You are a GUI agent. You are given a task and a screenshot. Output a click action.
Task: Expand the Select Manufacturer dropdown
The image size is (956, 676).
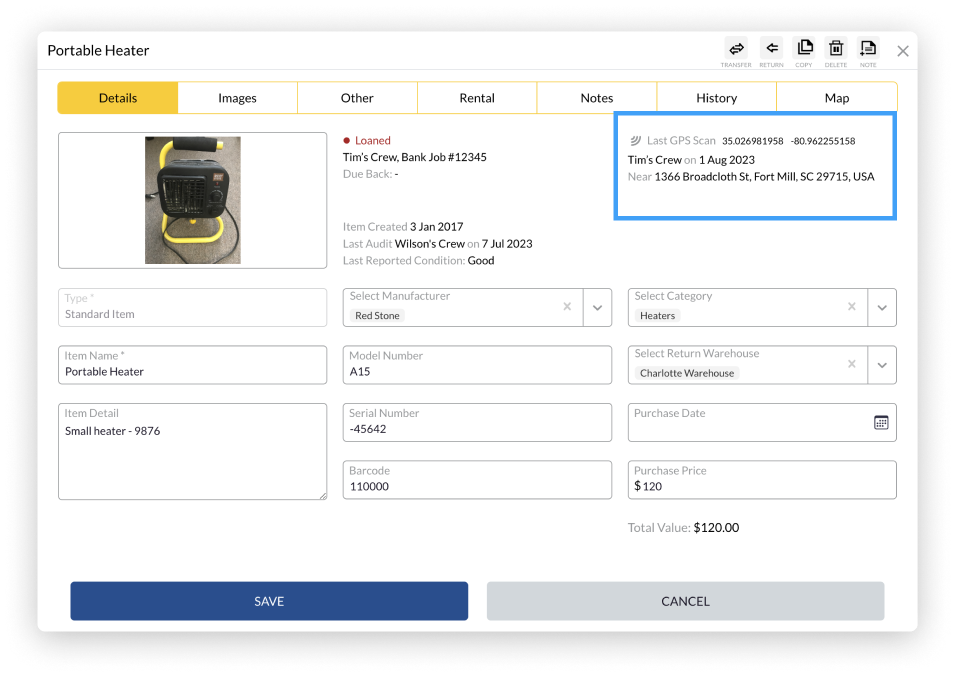click(597, 308)
